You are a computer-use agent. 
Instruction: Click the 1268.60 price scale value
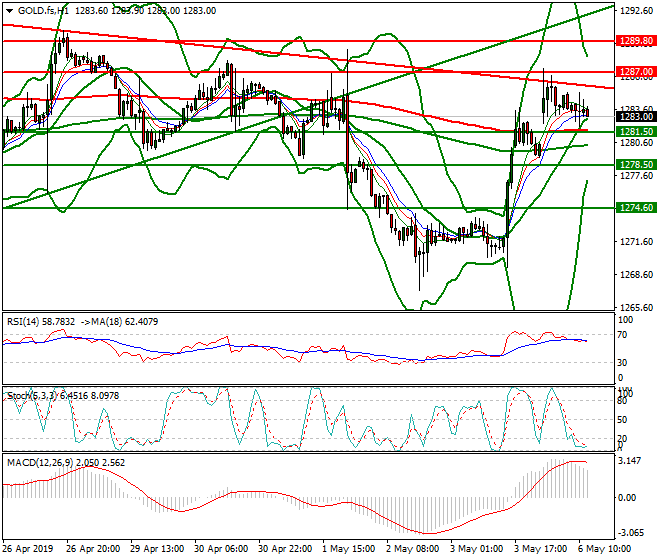point(636,275)
